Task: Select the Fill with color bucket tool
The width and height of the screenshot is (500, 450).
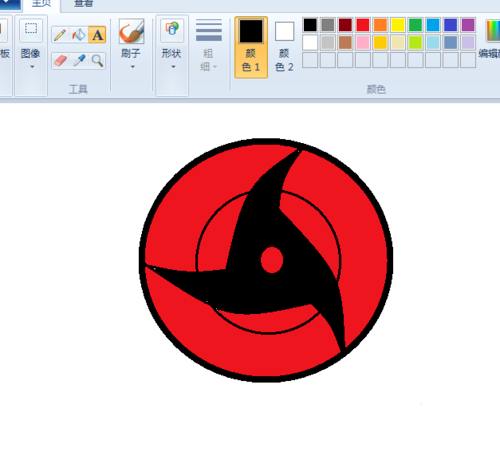Action: pos(79,35)
